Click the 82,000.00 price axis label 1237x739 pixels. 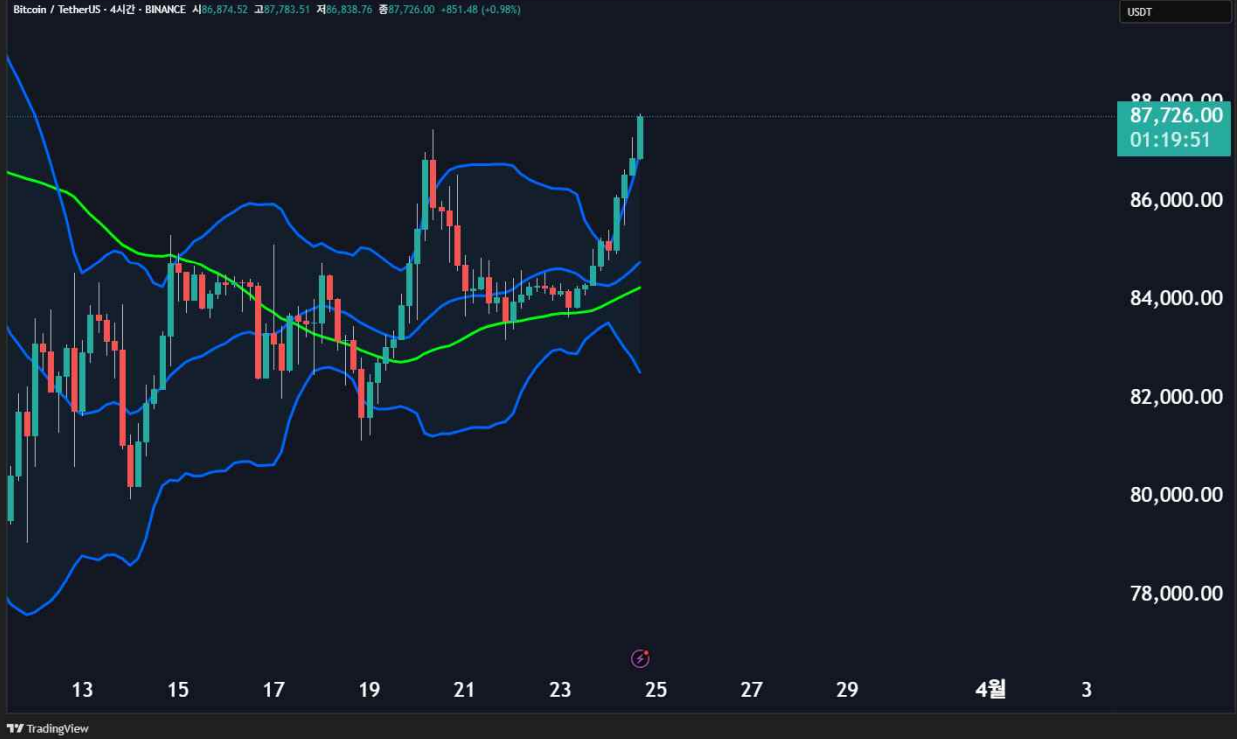pyautogui.click(x=1176, y=397)
